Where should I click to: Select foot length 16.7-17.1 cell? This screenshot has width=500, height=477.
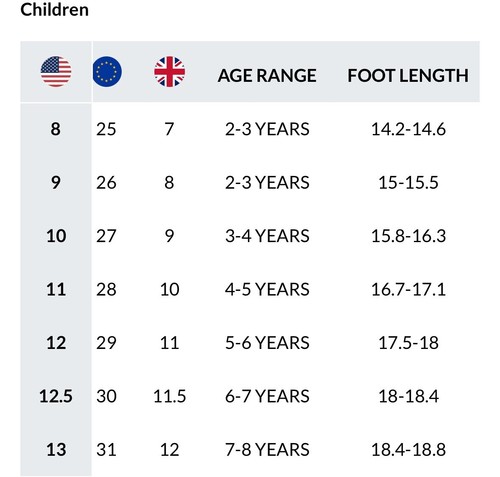click(x=408, y=289)
